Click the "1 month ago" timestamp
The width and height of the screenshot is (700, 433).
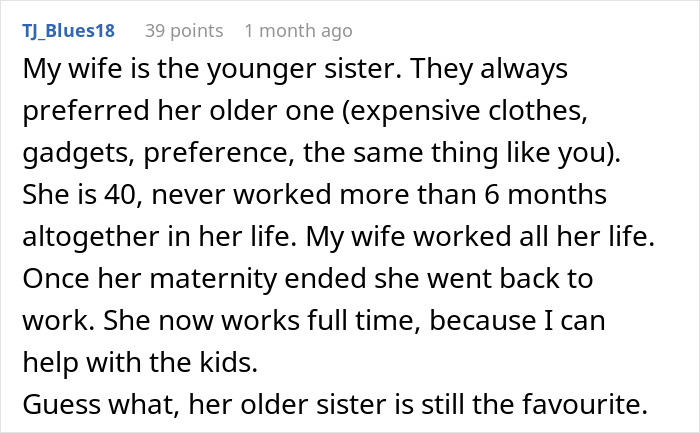click(298, 31)
